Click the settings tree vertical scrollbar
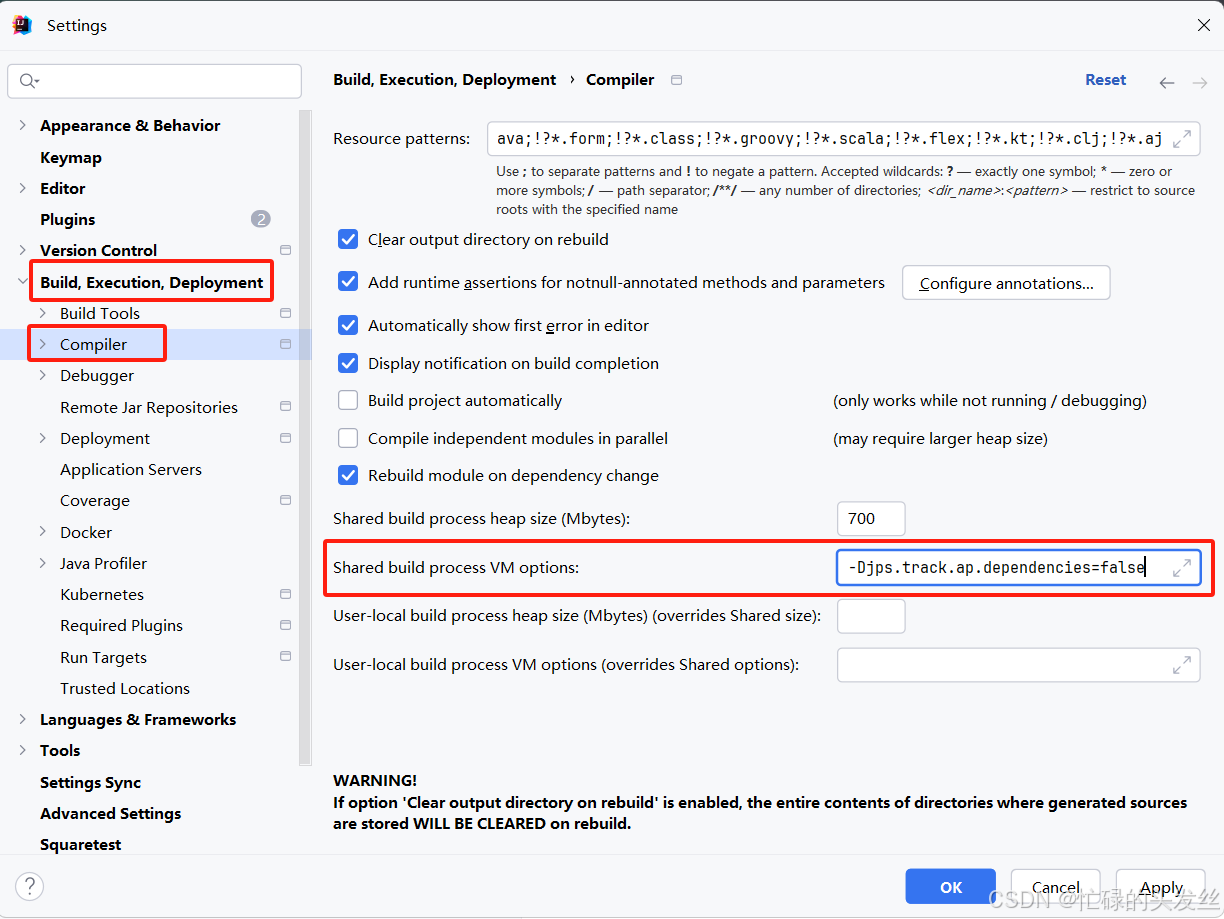The height and width of the screenshot is (919, 1224). (x=306, y=438)
